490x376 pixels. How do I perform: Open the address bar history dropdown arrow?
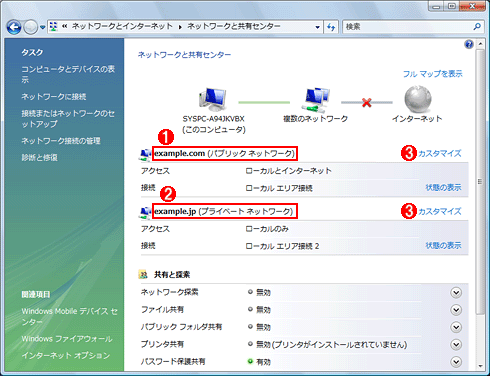318,27
